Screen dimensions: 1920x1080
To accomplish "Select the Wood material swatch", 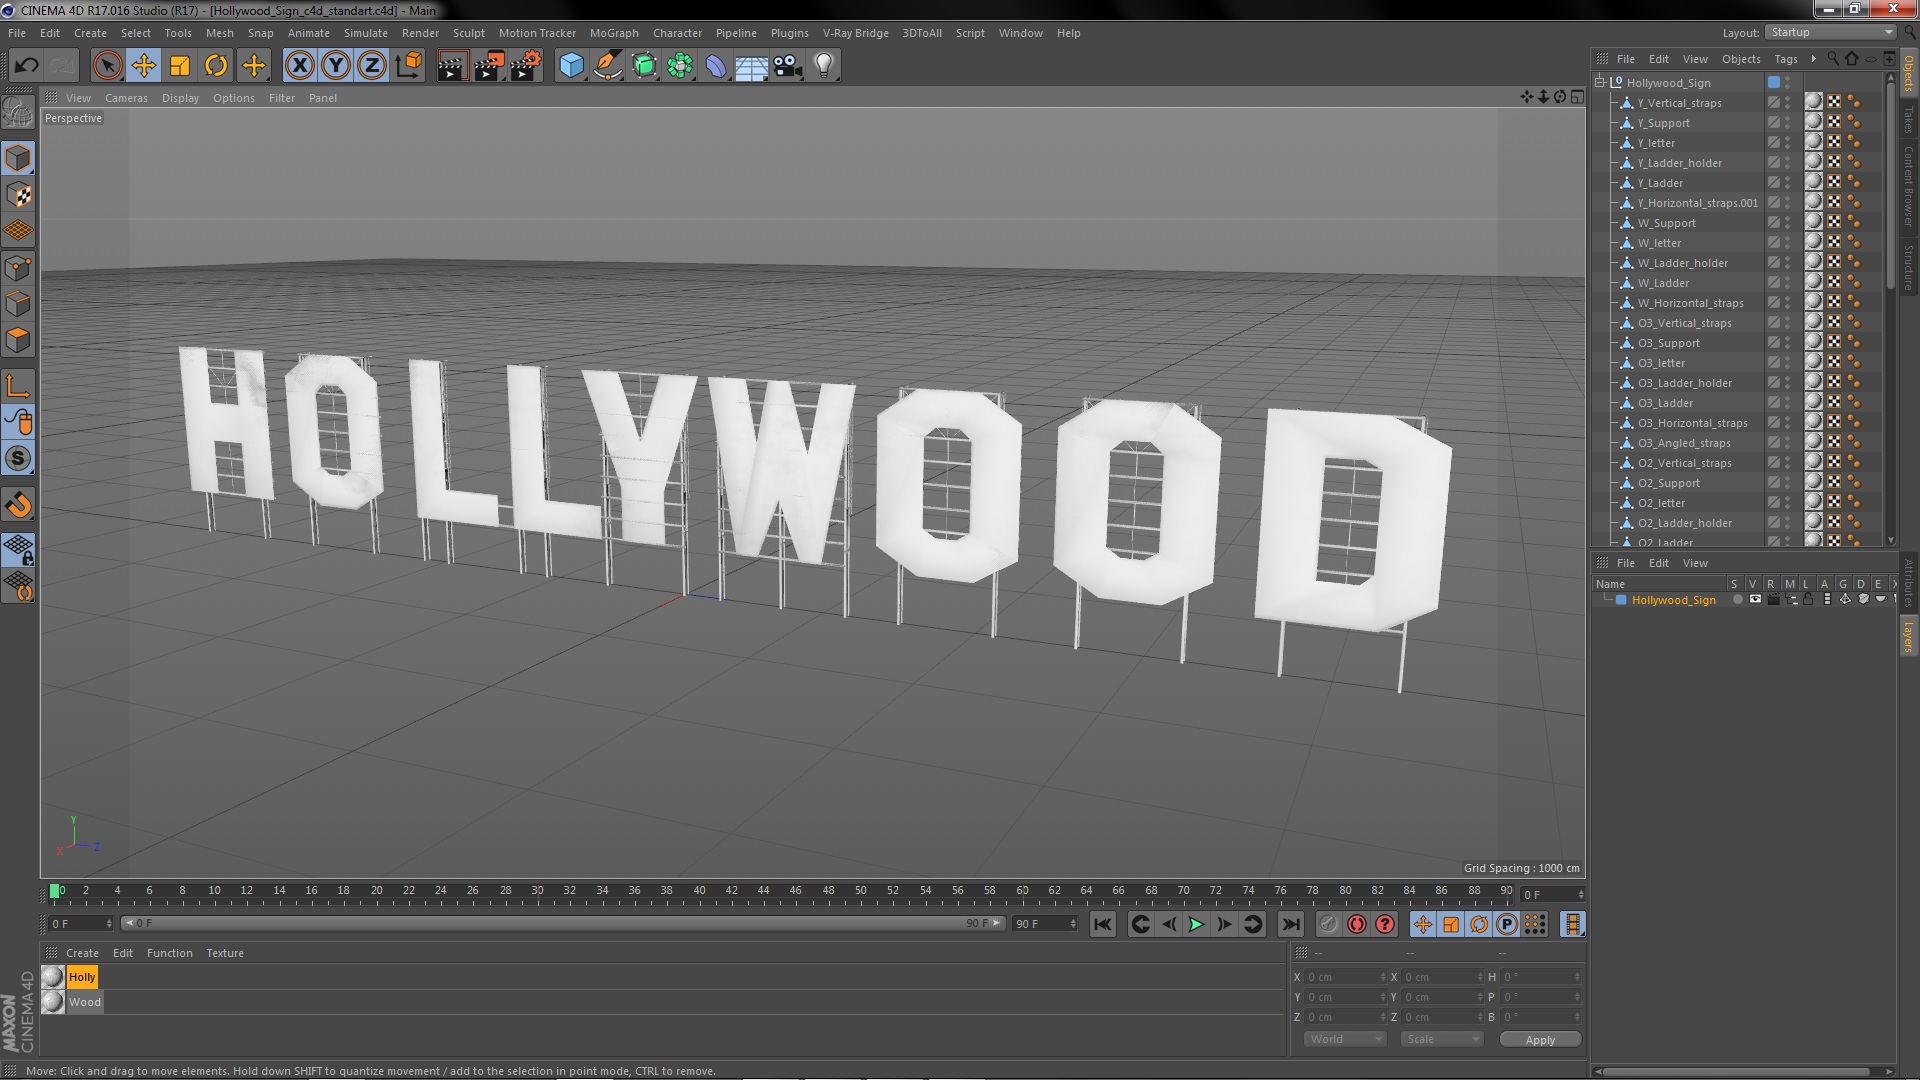I will pos(53,1001).
